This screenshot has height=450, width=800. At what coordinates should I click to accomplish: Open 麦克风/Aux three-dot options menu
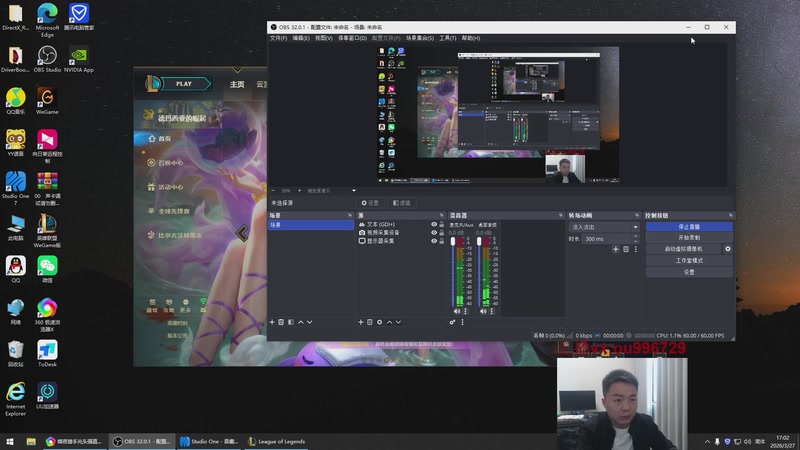[x=465, y=311]
